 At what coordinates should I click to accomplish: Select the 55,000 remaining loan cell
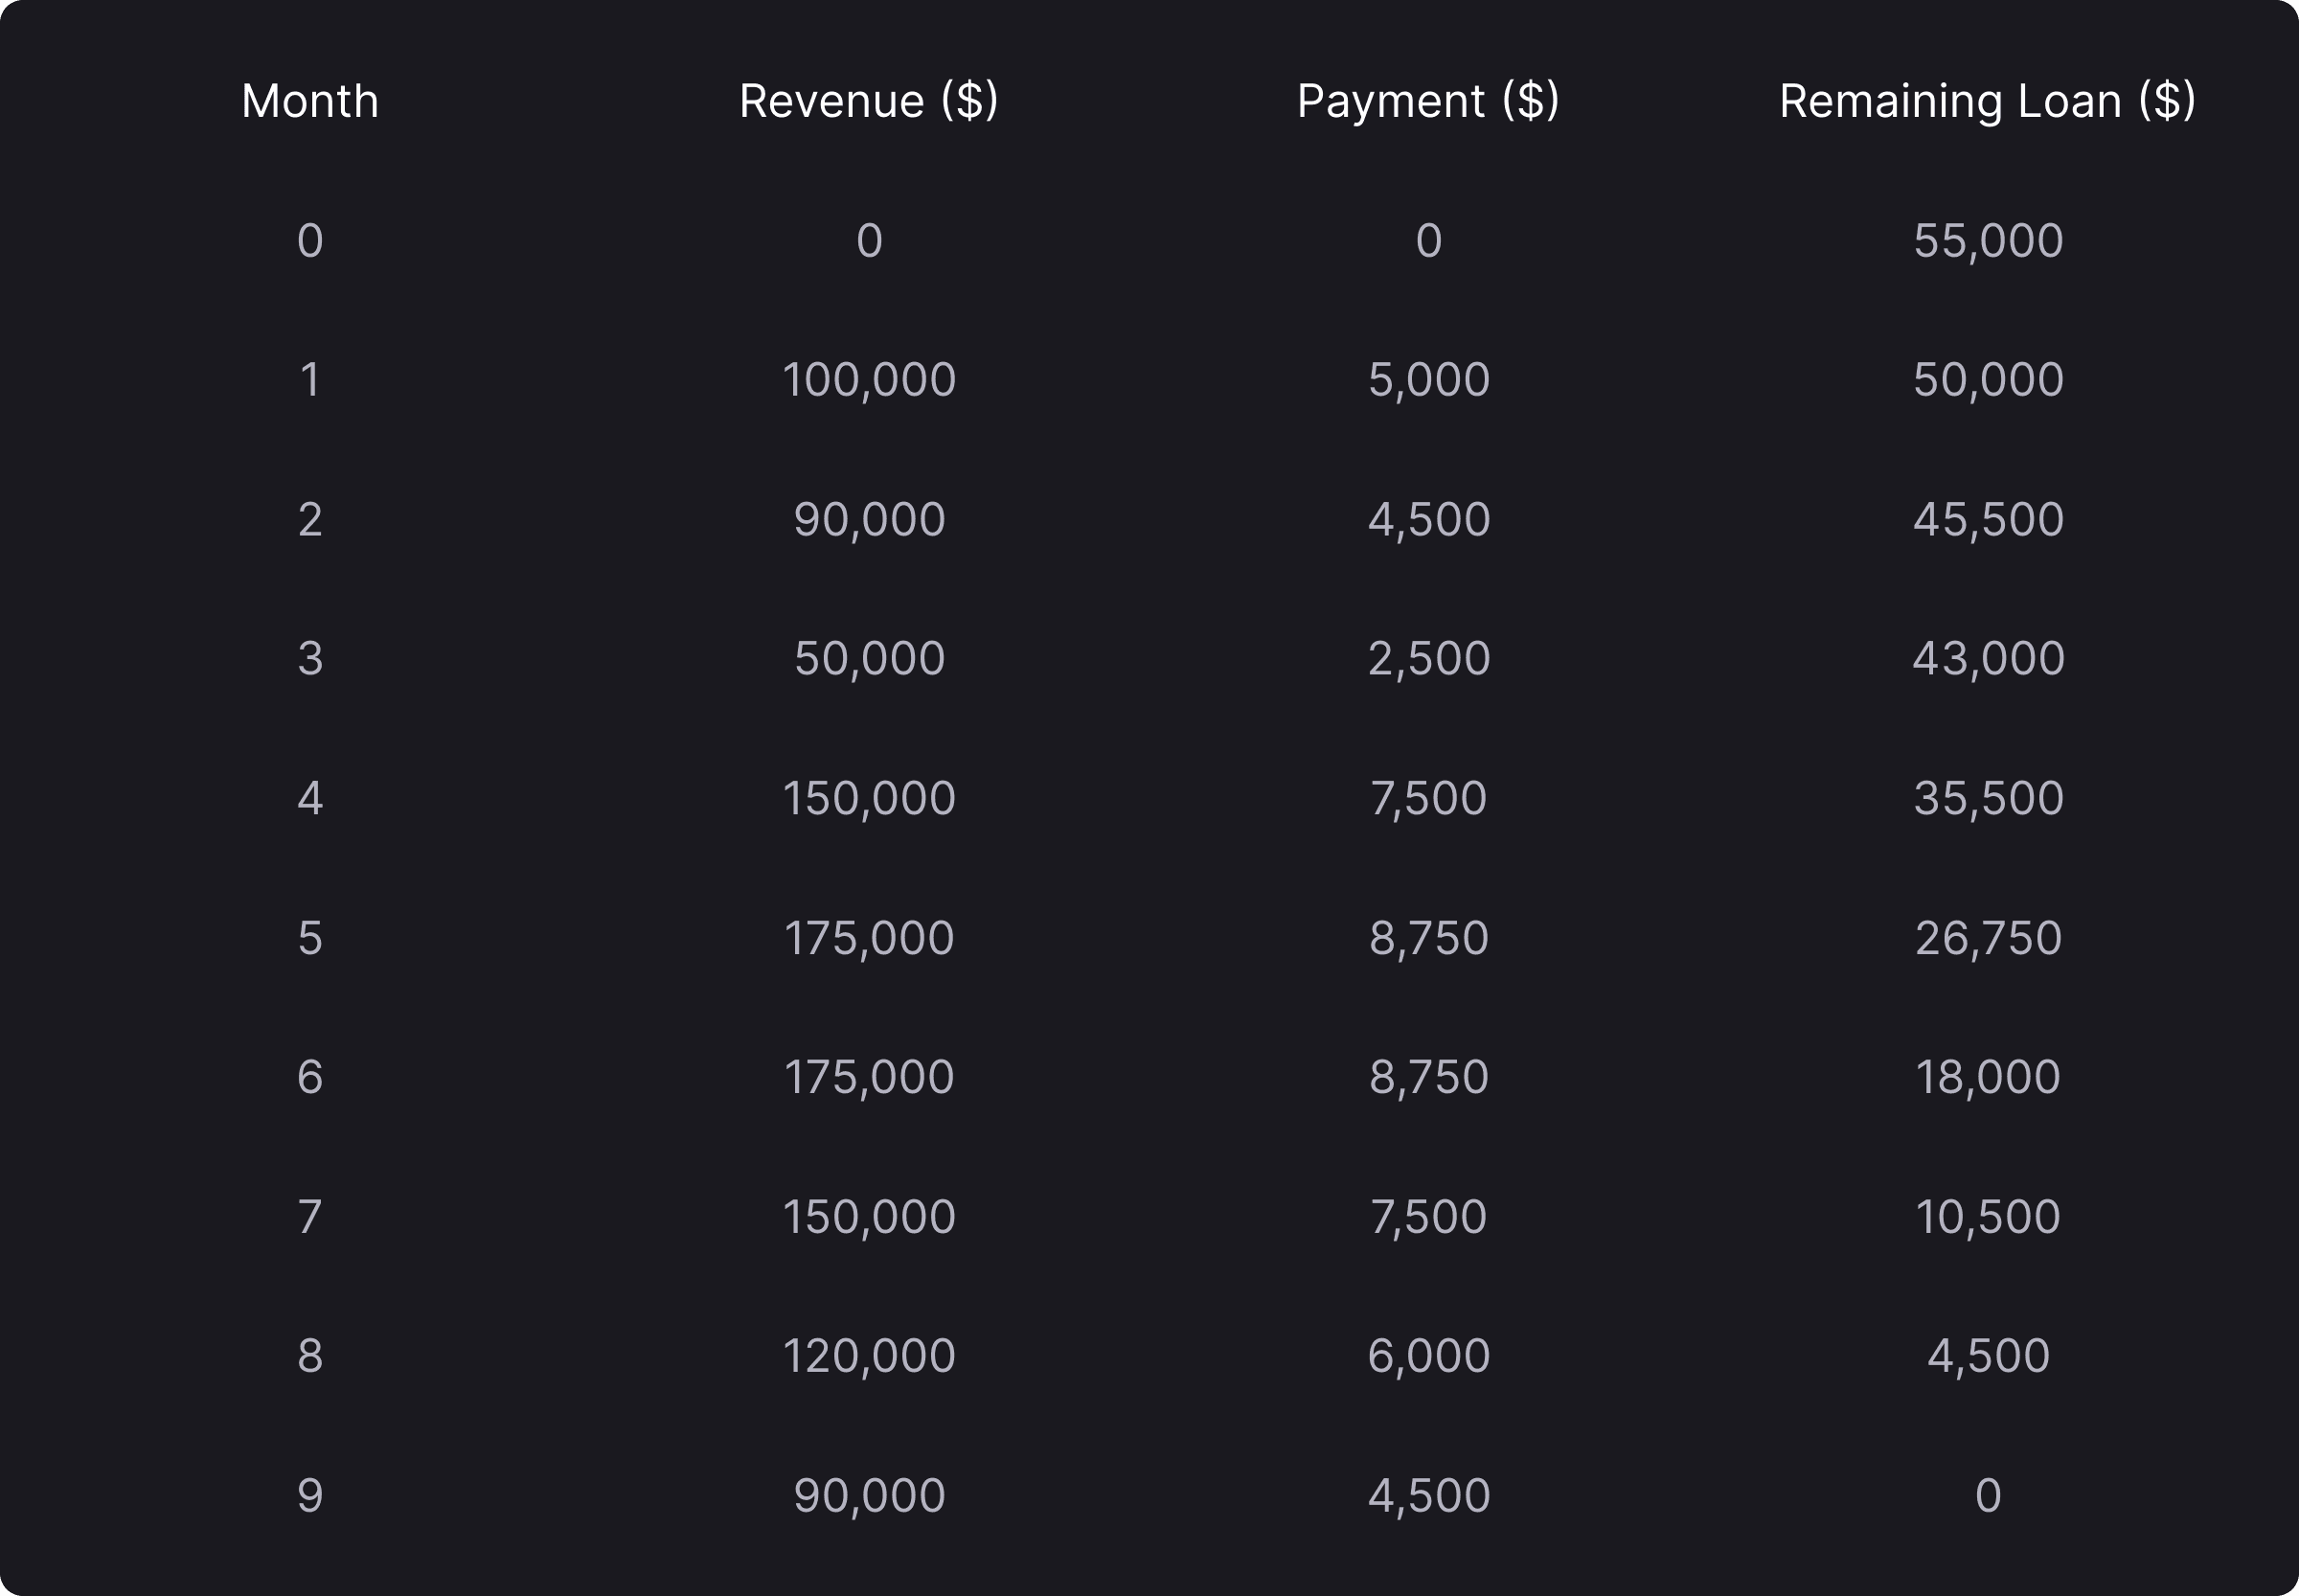[x=1987, y=241]
